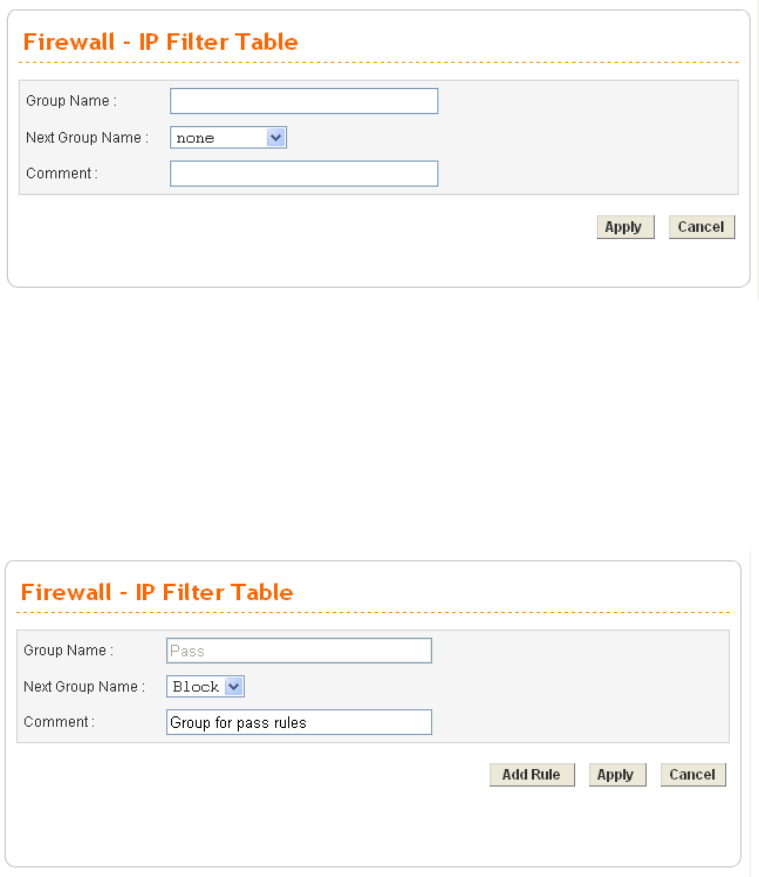The image size is (759, 877).
Task: Click the Group Name label beside the empty field
Action: click(71, 101)
